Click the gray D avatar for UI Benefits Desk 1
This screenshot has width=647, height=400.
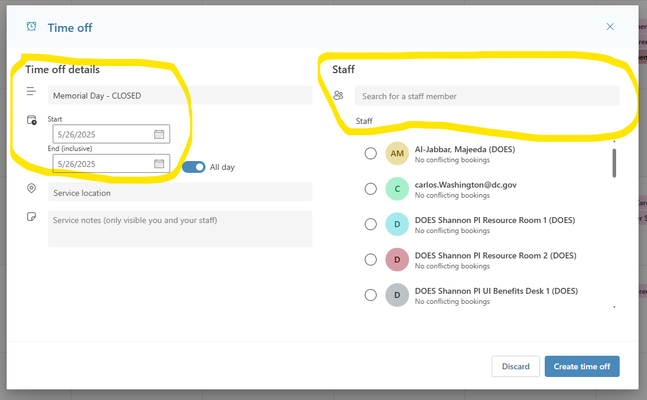(397, 295)
